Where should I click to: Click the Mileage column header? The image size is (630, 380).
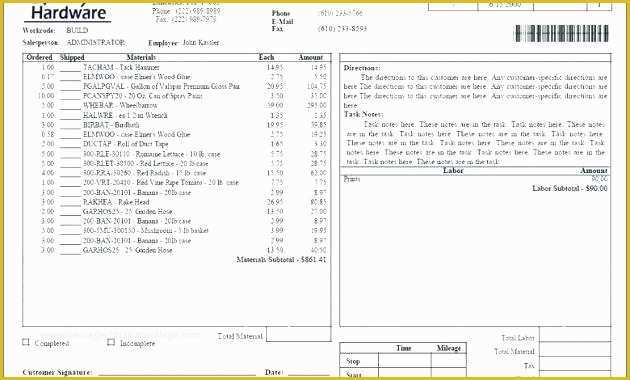click(x=449, y=348)
